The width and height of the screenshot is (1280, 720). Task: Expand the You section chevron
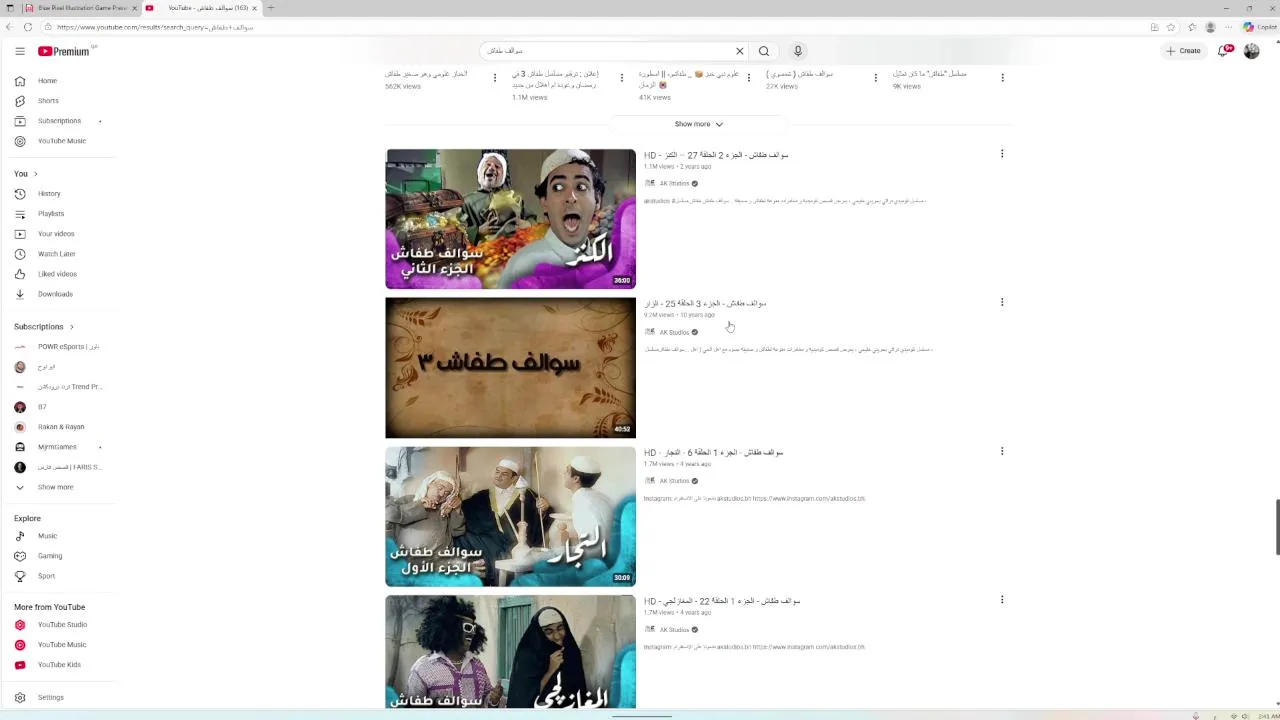click(37, 174)
